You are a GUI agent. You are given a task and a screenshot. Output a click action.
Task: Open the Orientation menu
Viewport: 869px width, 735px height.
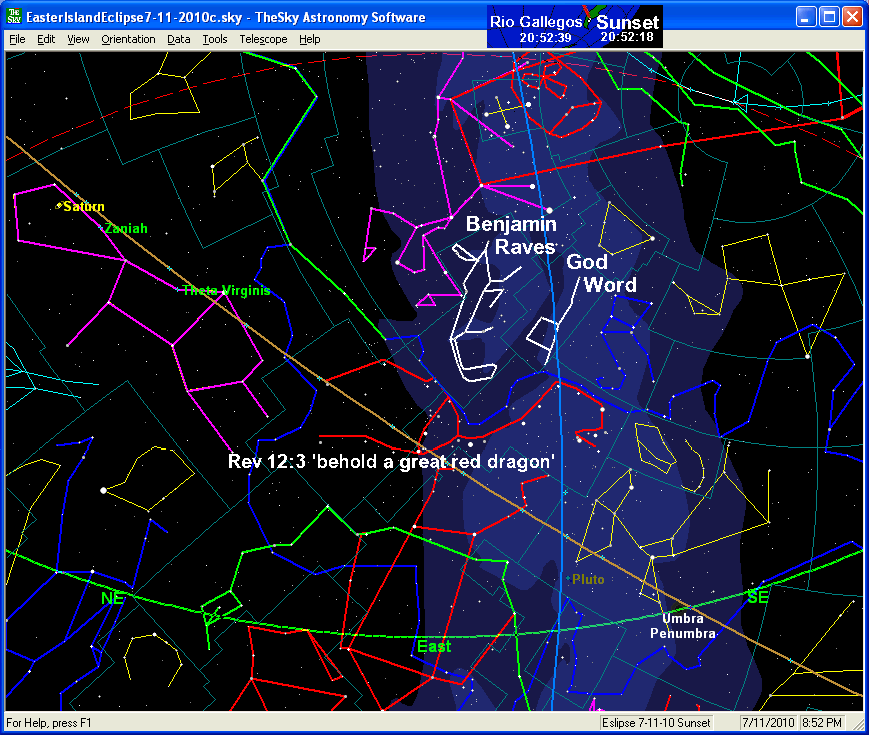[x=128, y=39]
